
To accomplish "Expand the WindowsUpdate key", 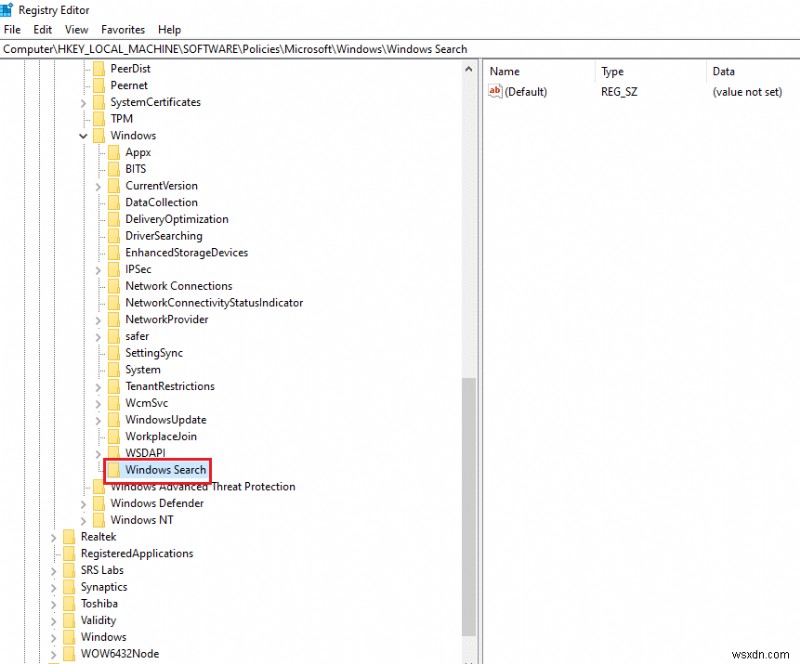I will pyautogui.click(x=98, y=421).
